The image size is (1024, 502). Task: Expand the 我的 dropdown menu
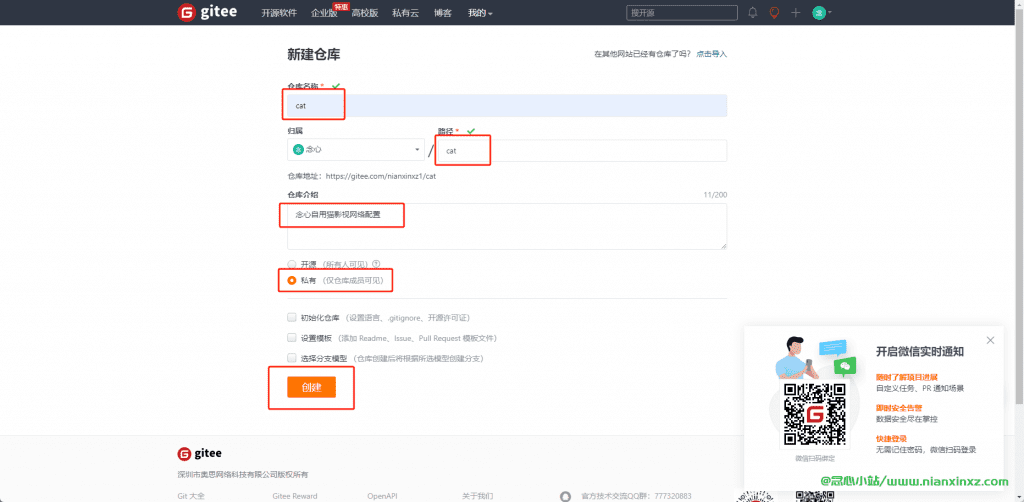(x=480, y=13)
